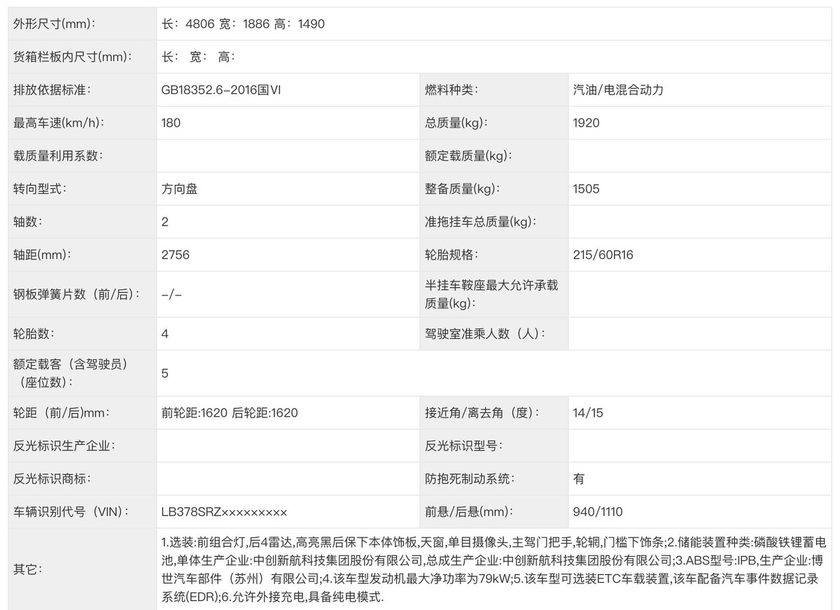Click the 轴距(mm) label

tap(42, 255)
